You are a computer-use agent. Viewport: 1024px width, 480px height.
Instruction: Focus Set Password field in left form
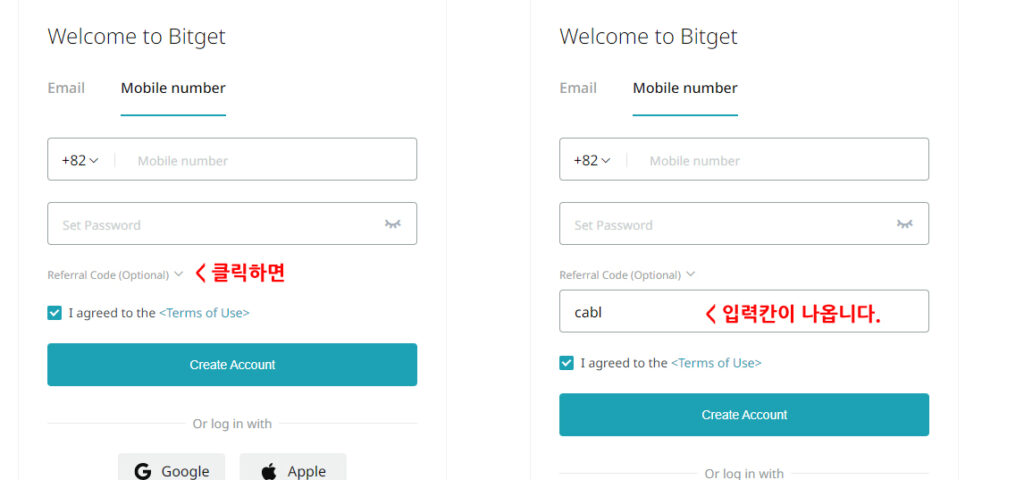[x=232, y=224]
